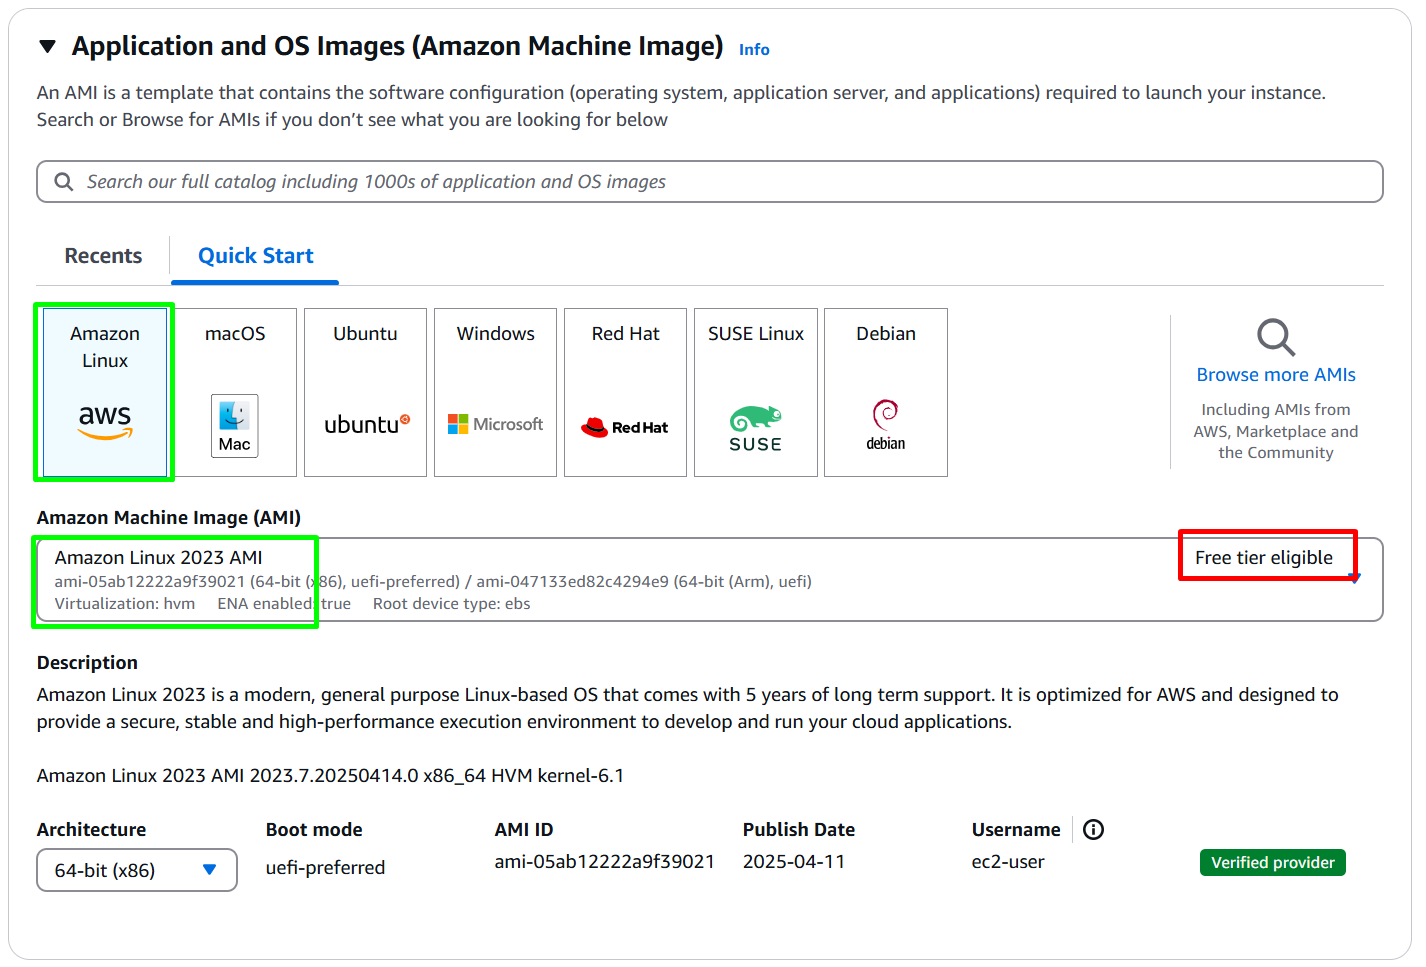Select the Red Hat tile
Image resolution: width=1426 pixels, height=967 pixels.
coord(625,392)
